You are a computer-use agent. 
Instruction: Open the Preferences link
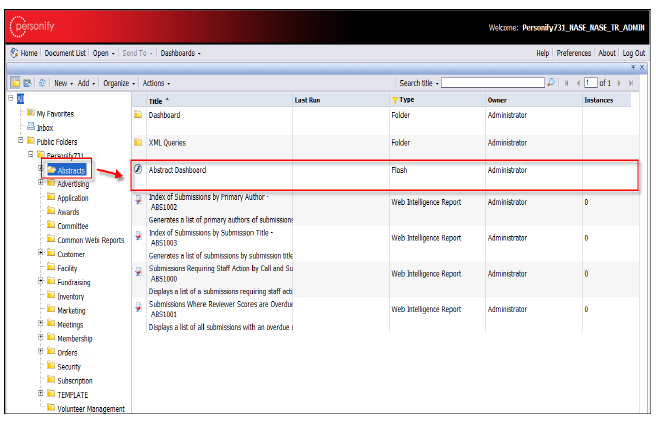(573, 52)
